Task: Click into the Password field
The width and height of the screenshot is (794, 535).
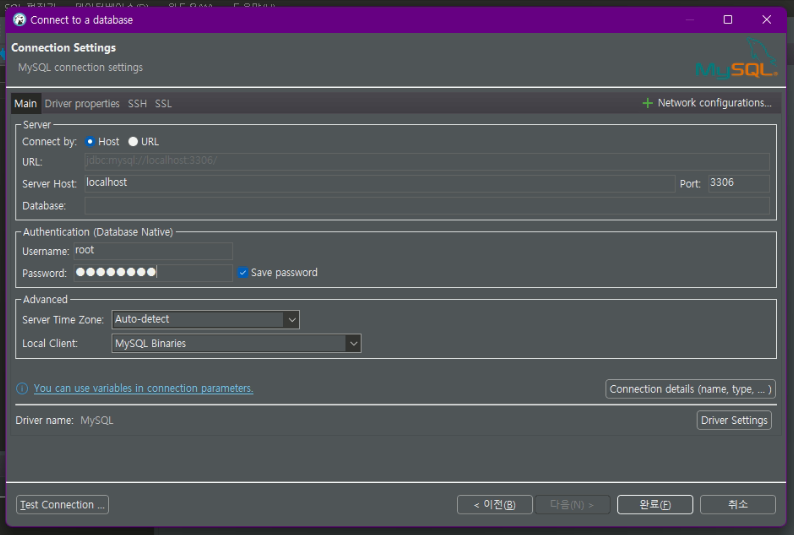Action: tap(153, 272)
